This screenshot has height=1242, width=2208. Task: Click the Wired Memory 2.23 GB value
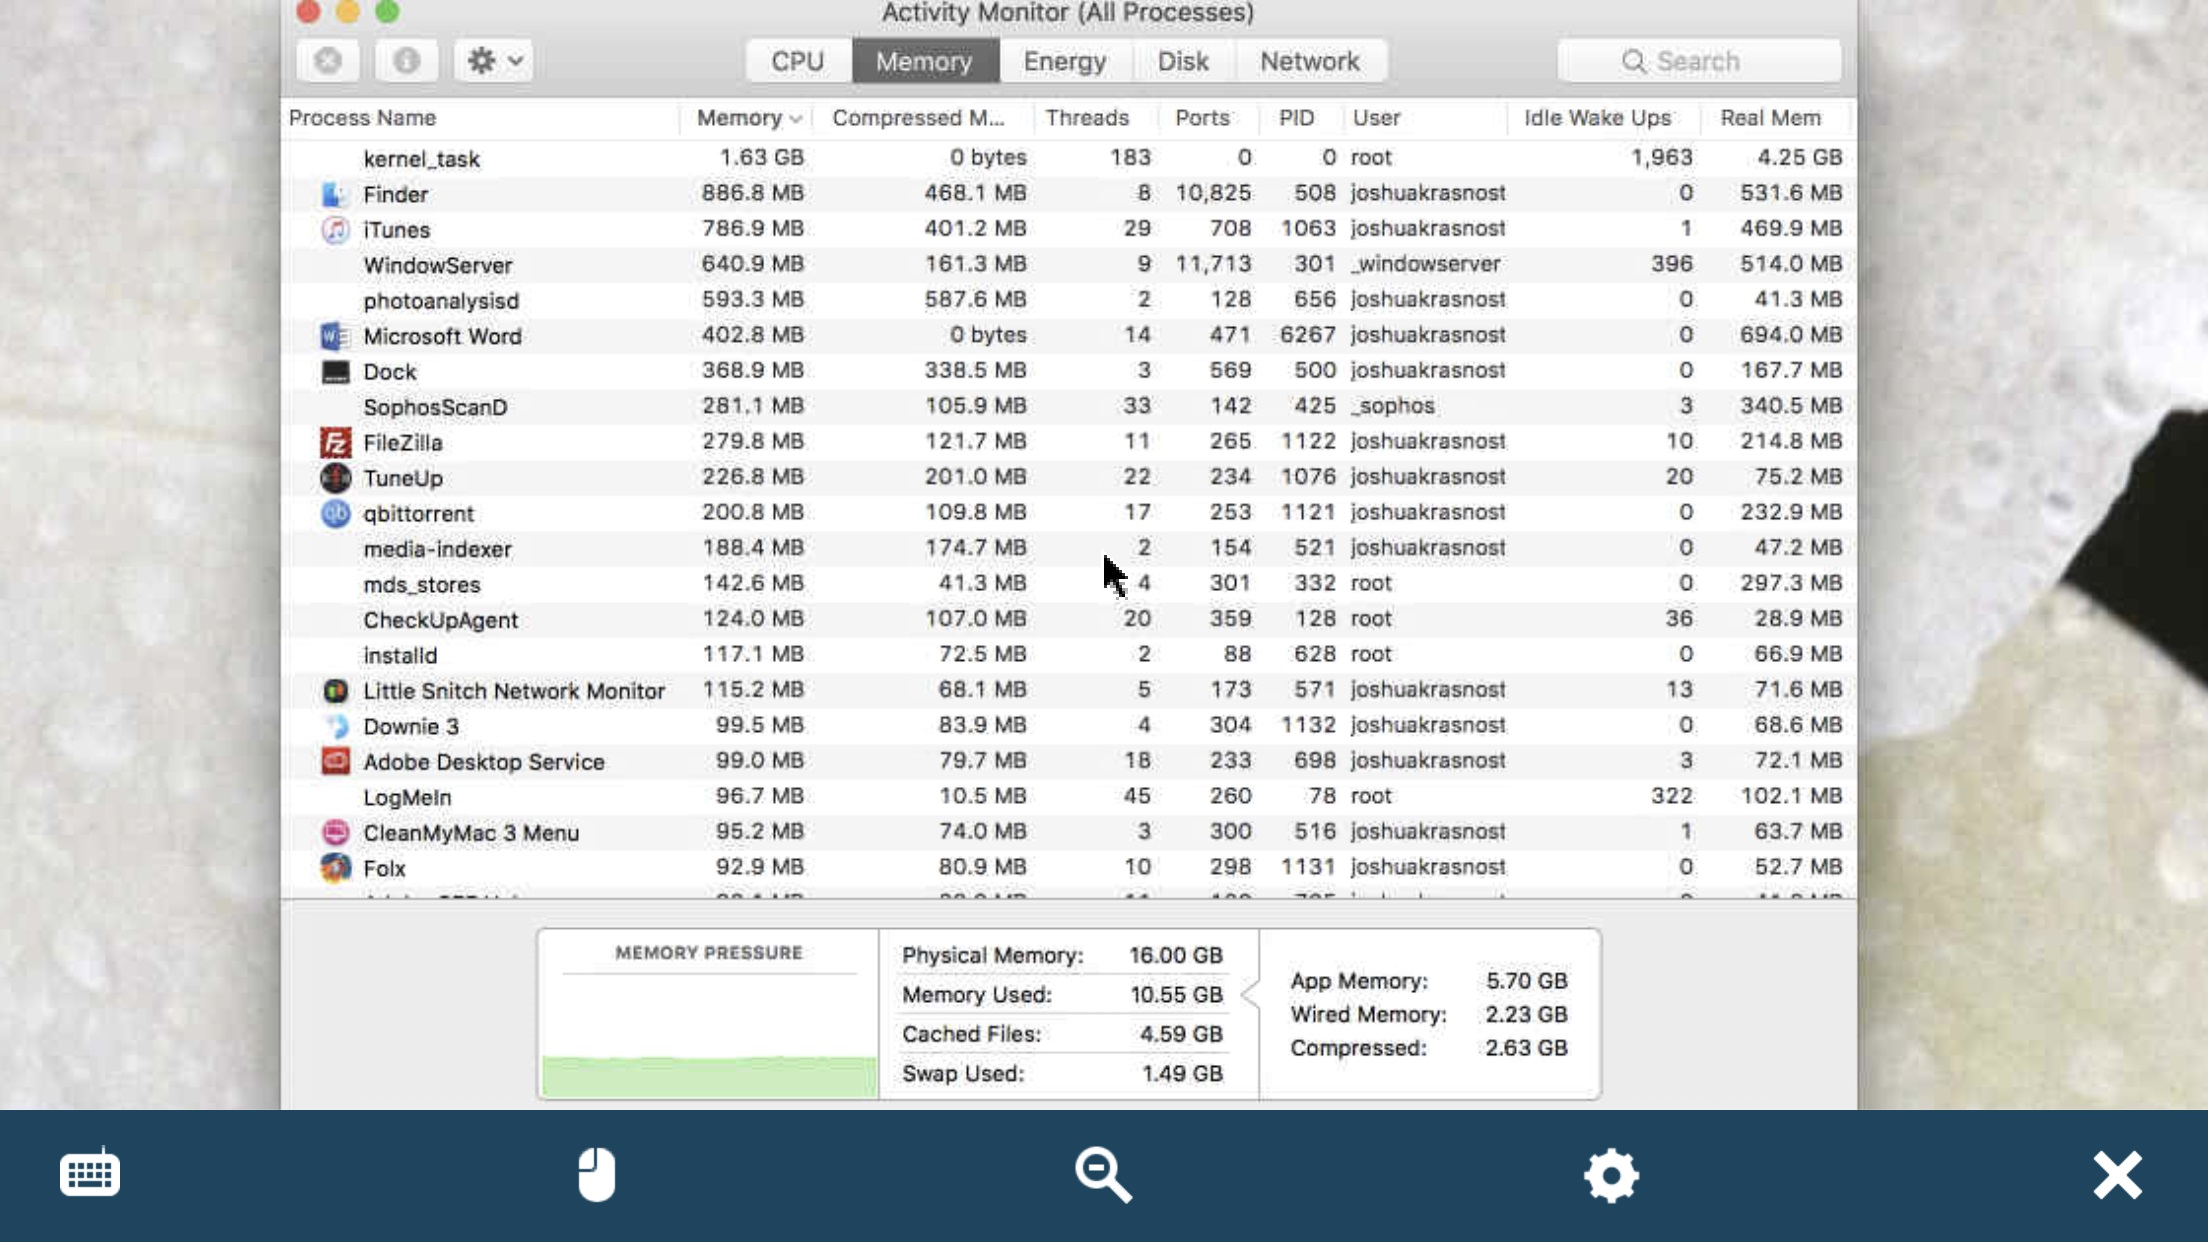pyautogui.click(x=1526, y=1014)
